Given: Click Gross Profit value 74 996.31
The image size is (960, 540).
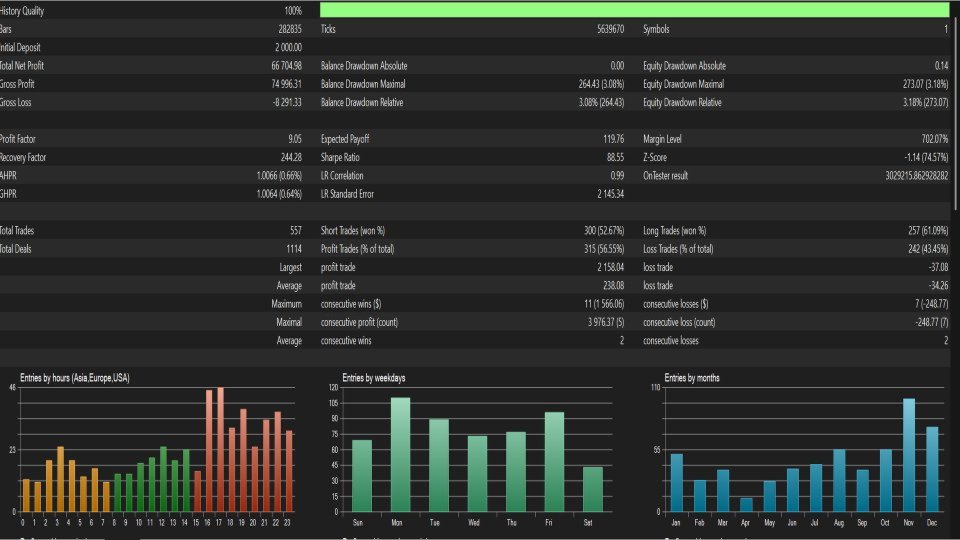Looking at the screenshot, I should pos(287,84).
